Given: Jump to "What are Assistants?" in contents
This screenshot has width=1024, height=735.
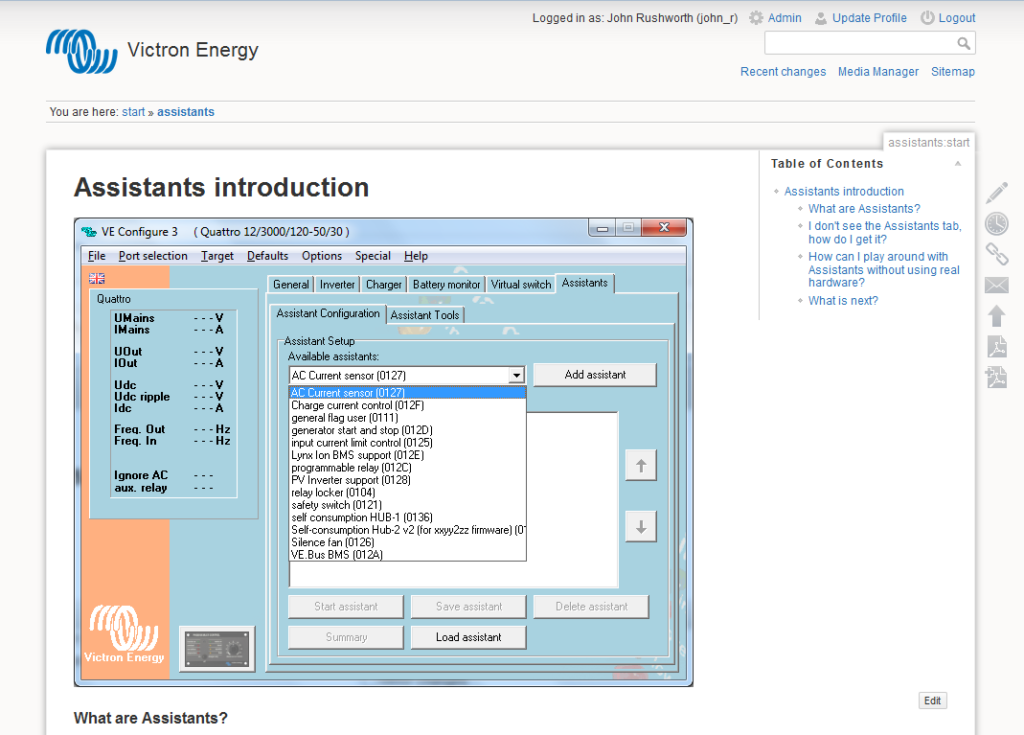Looking at the screenshot, I should pyautogui.click(x=864, y=209).
